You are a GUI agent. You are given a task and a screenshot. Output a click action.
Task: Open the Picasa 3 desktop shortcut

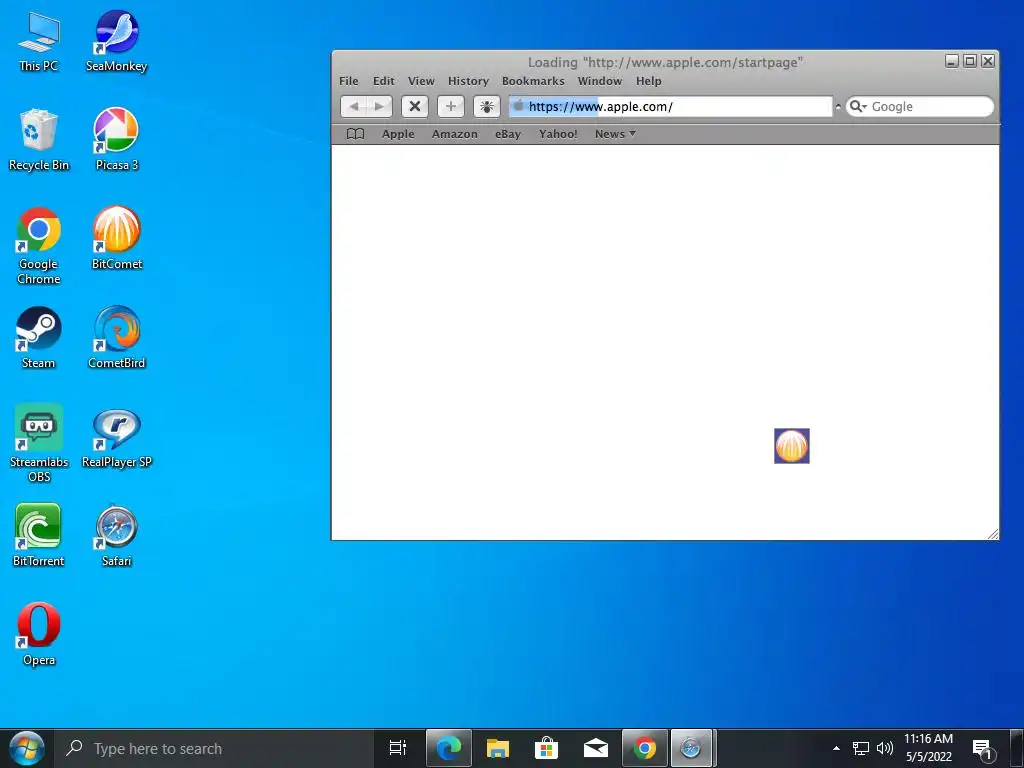click(116, 140)
